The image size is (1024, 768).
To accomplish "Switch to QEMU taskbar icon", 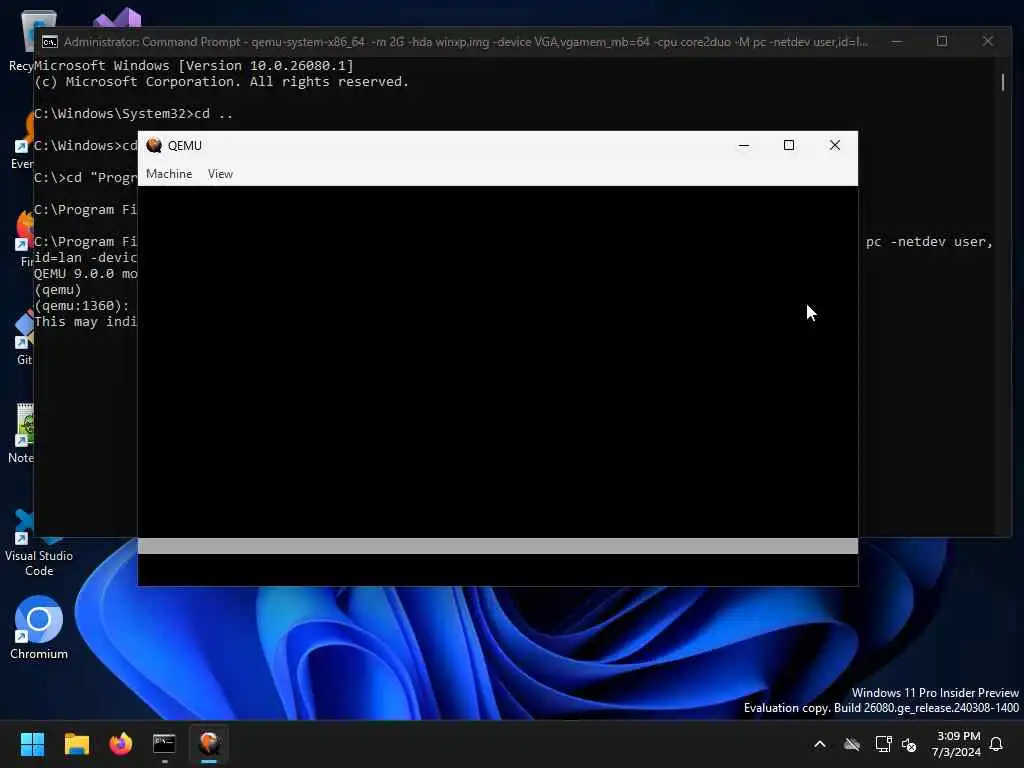I will [x=209, y=744].
